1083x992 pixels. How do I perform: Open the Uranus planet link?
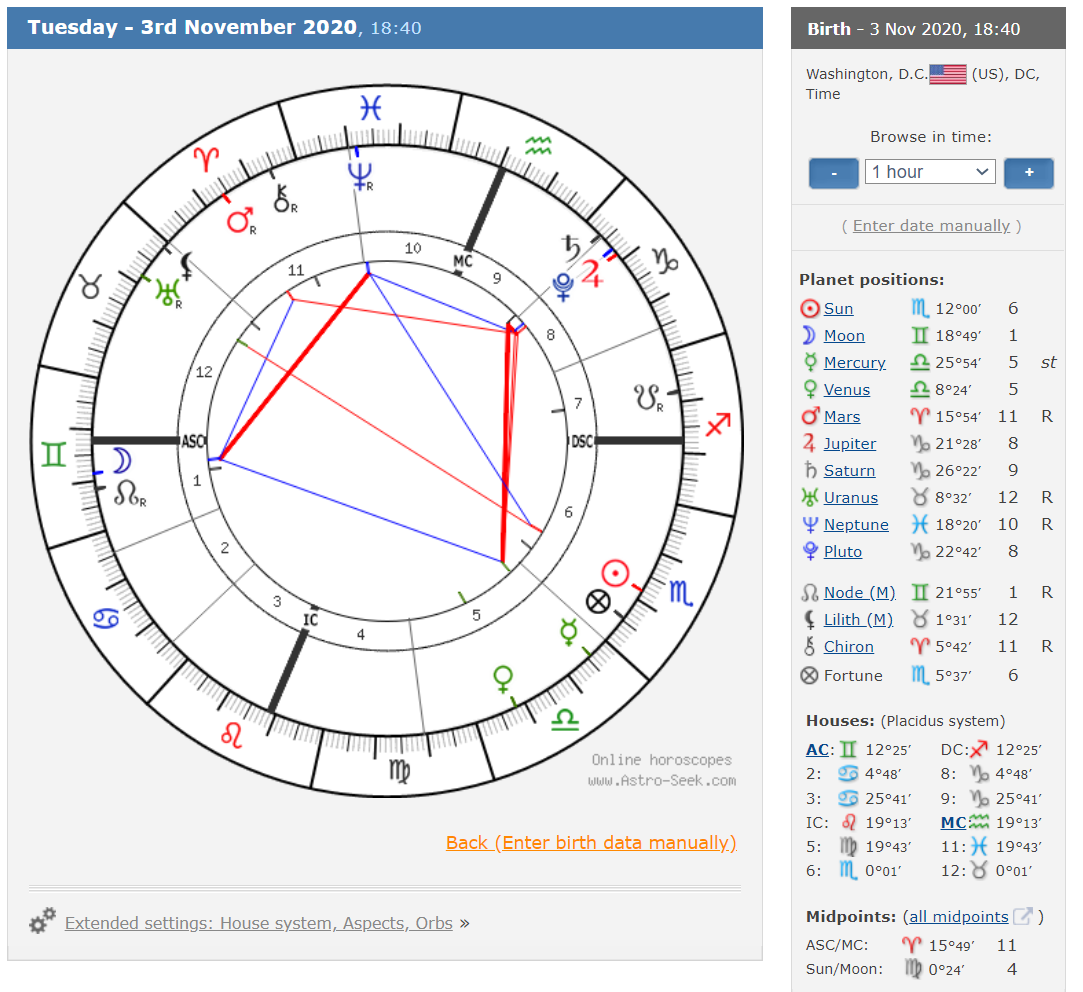[x=851, y=497]
